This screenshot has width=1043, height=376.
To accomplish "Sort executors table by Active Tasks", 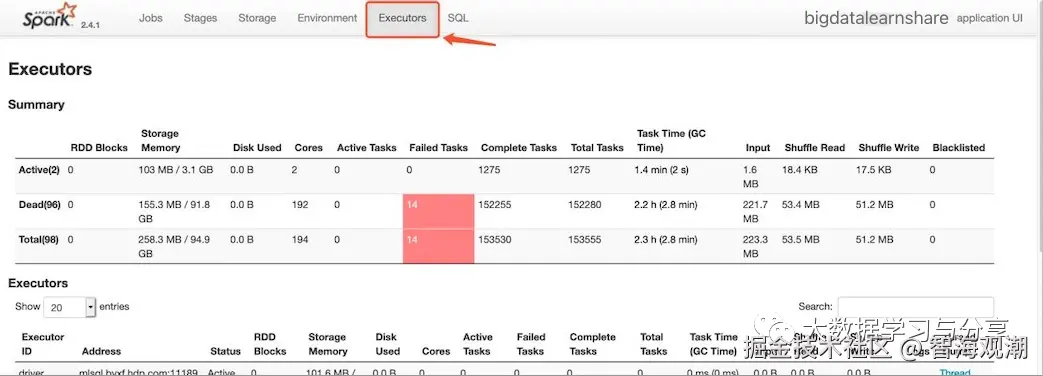I will [478, 343].
